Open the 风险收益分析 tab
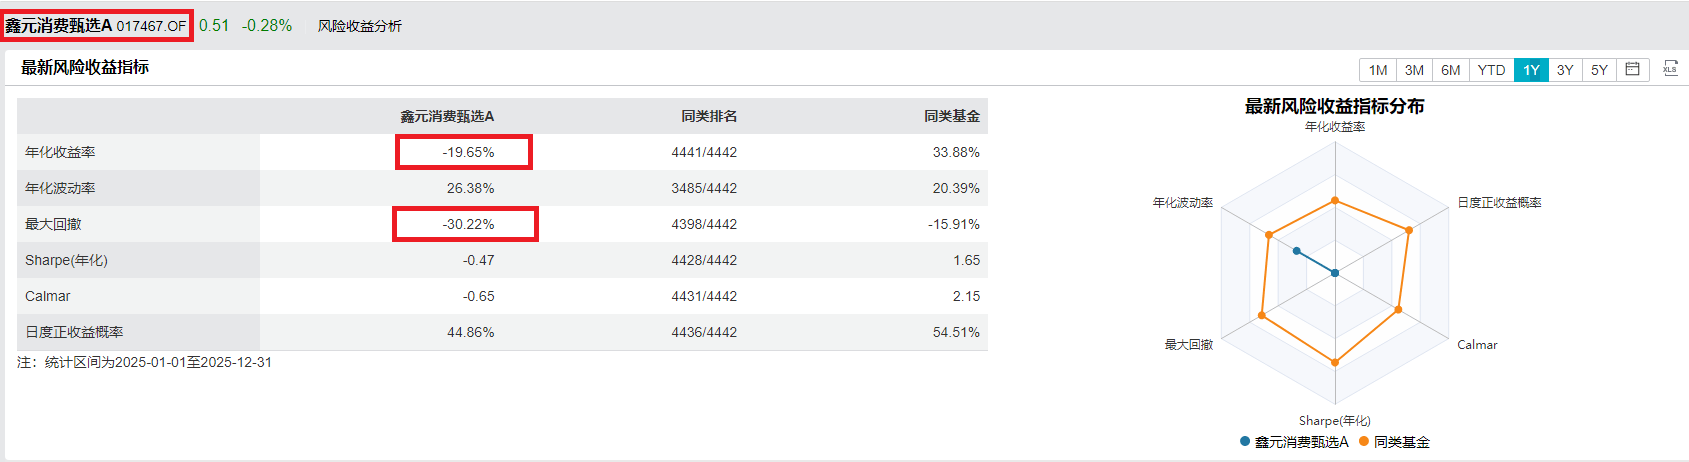 (x=359, y=26)
